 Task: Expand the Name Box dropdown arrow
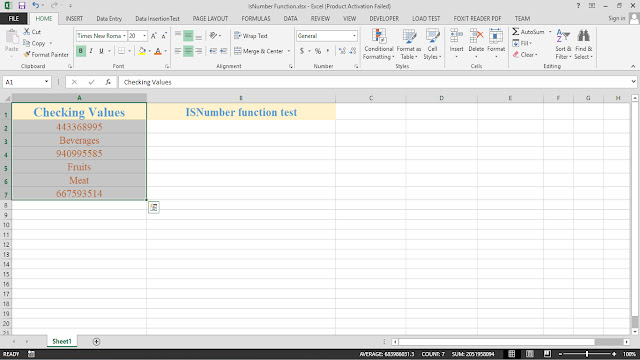(46, 82)
